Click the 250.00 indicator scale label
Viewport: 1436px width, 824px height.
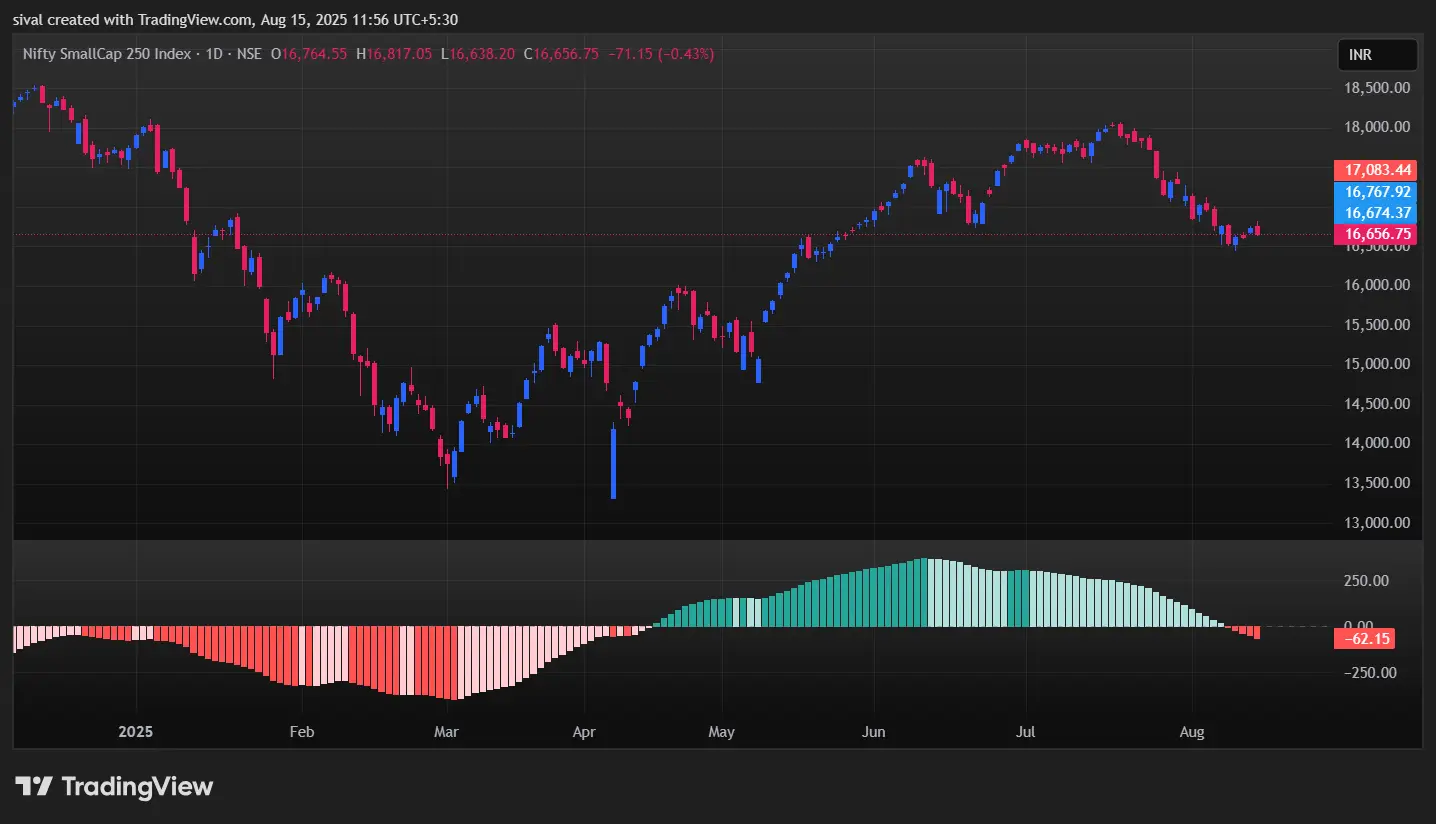click(x=1365, y=580)
